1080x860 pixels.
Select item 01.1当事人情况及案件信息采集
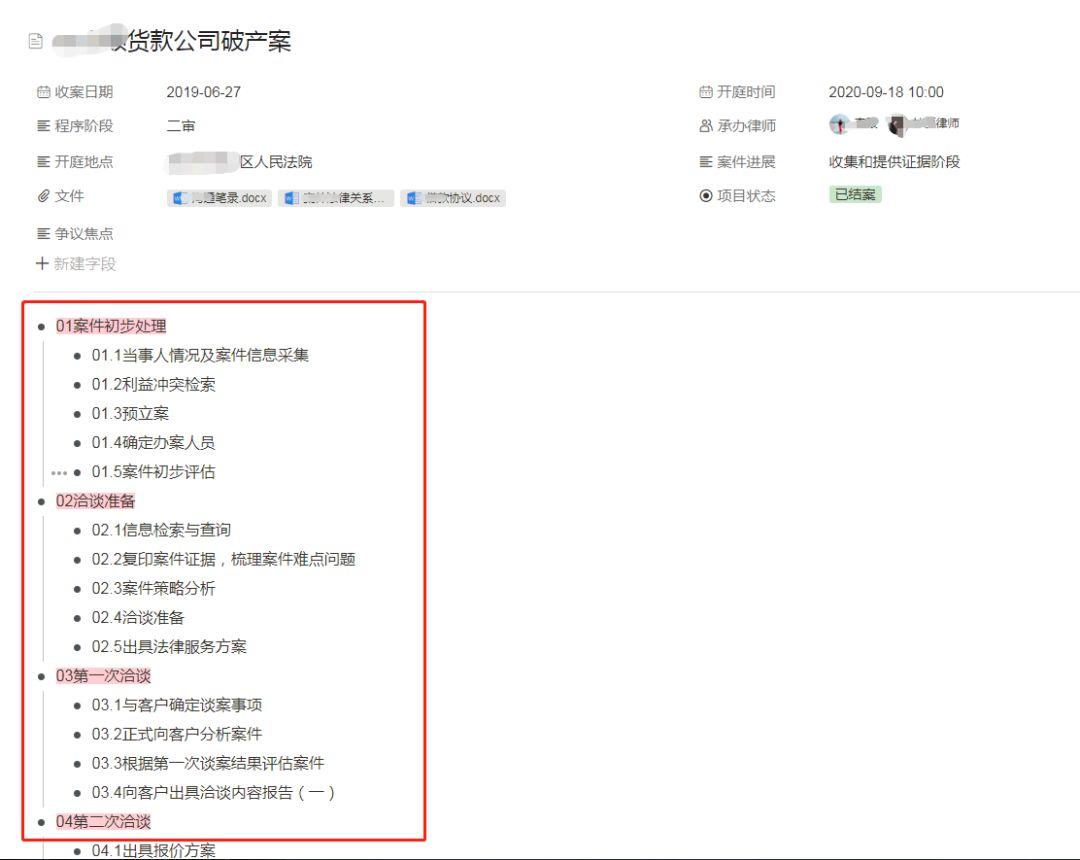pyautogui.click(x=200, y=355)
